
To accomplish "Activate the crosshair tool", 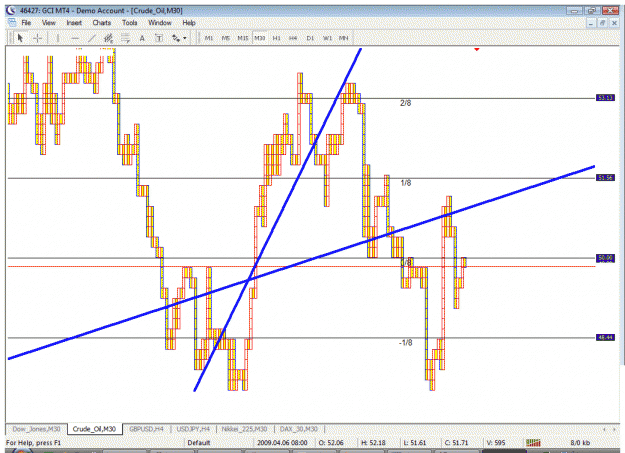I will click(37, 38).
